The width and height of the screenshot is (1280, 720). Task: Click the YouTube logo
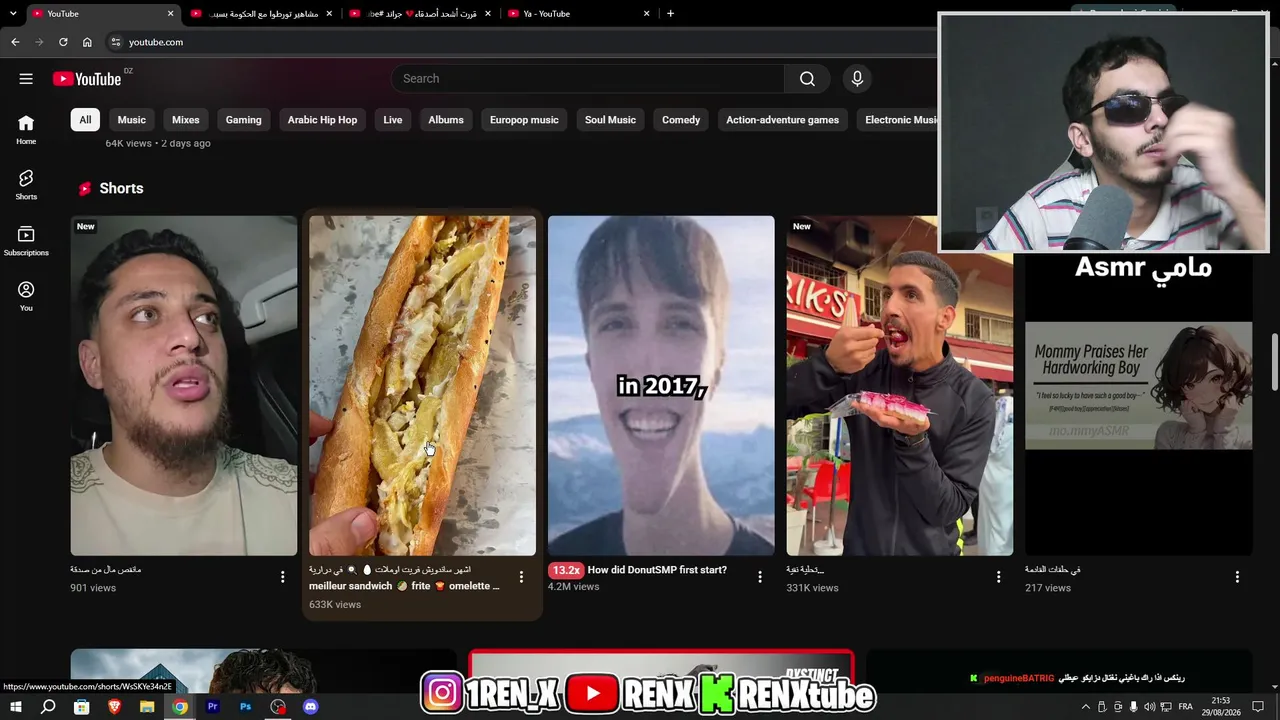coord(87,79)
